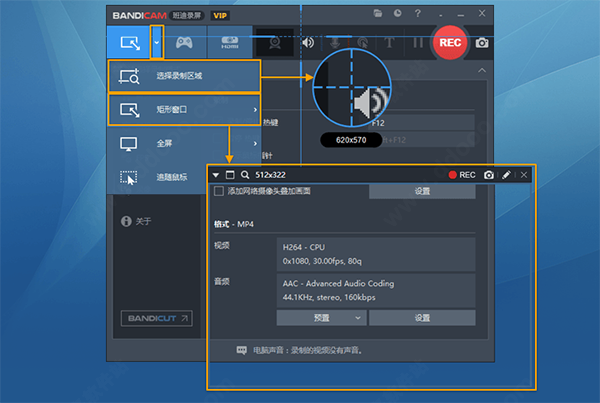Viewport: 600px width, 403px height.
Task: Toggle the webcam overlay icon
Action: (275, 43)
